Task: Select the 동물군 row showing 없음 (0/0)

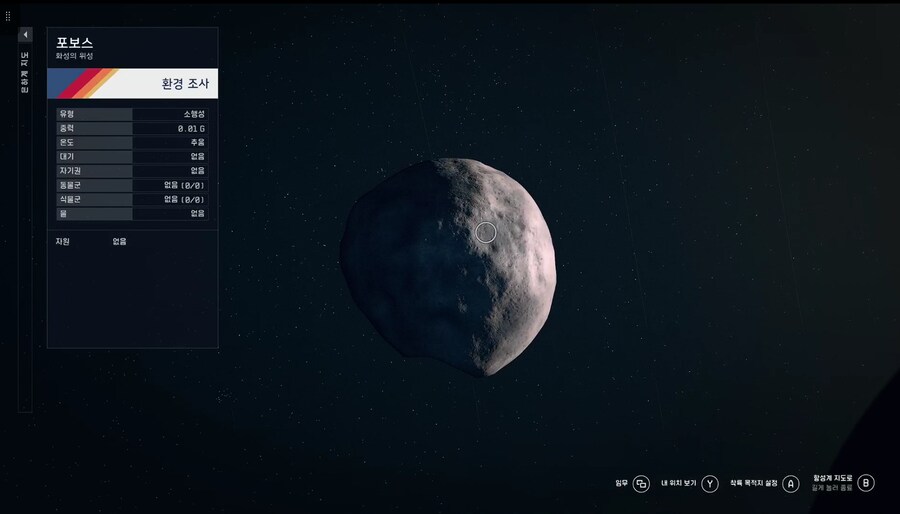Action: click(x=132, y=185)
